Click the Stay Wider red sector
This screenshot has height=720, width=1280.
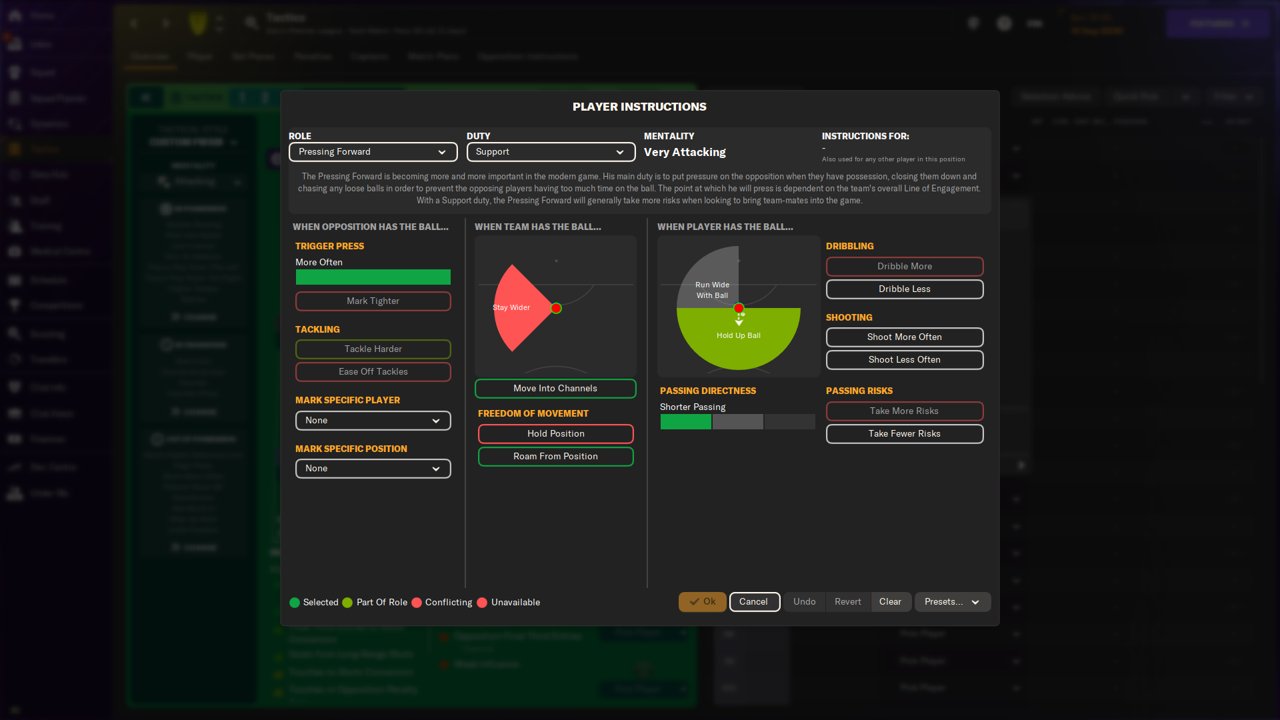click(517, 308)
